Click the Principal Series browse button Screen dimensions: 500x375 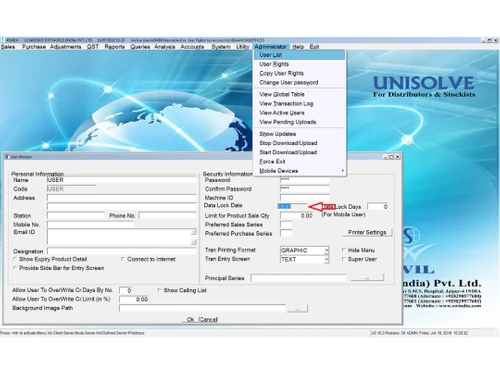point(367,278)
